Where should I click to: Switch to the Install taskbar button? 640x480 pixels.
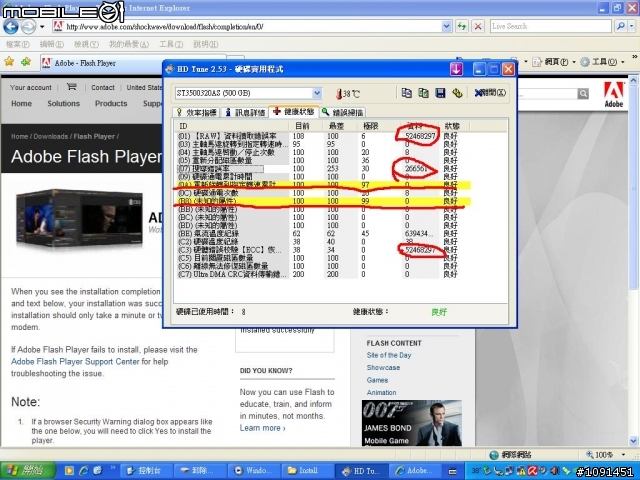pos(308,471)
